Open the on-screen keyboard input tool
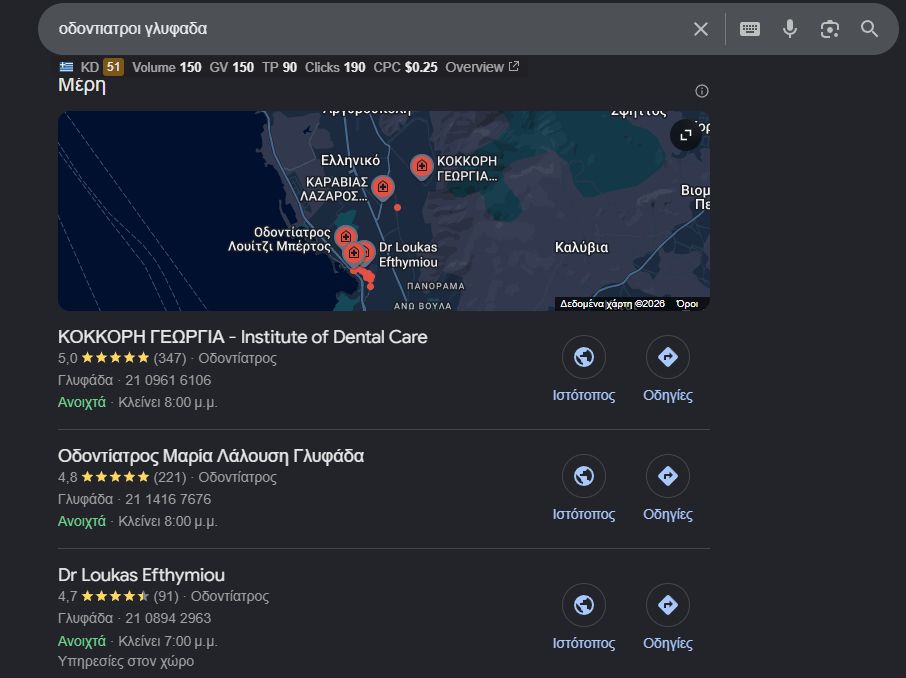The height and width of the screenshot is (678, 906). tap(749, 29)
